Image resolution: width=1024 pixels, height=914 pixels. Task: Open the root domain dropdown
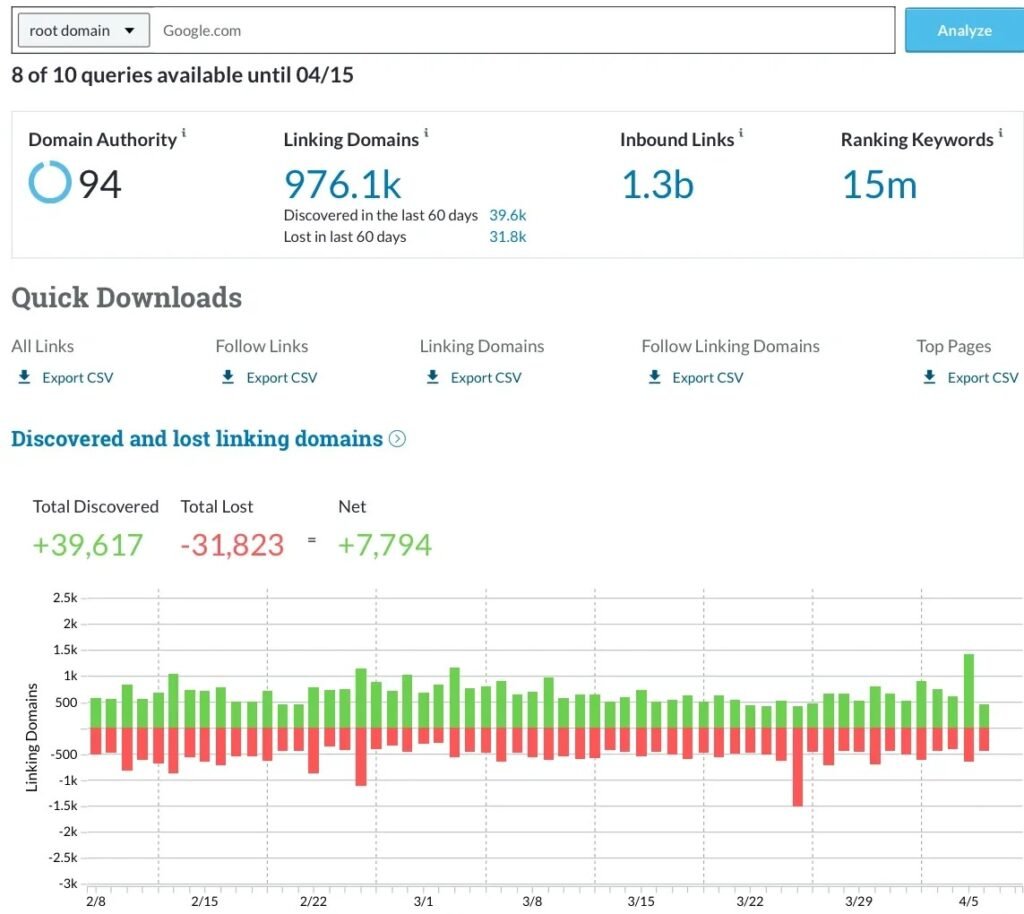pos(83,31)
